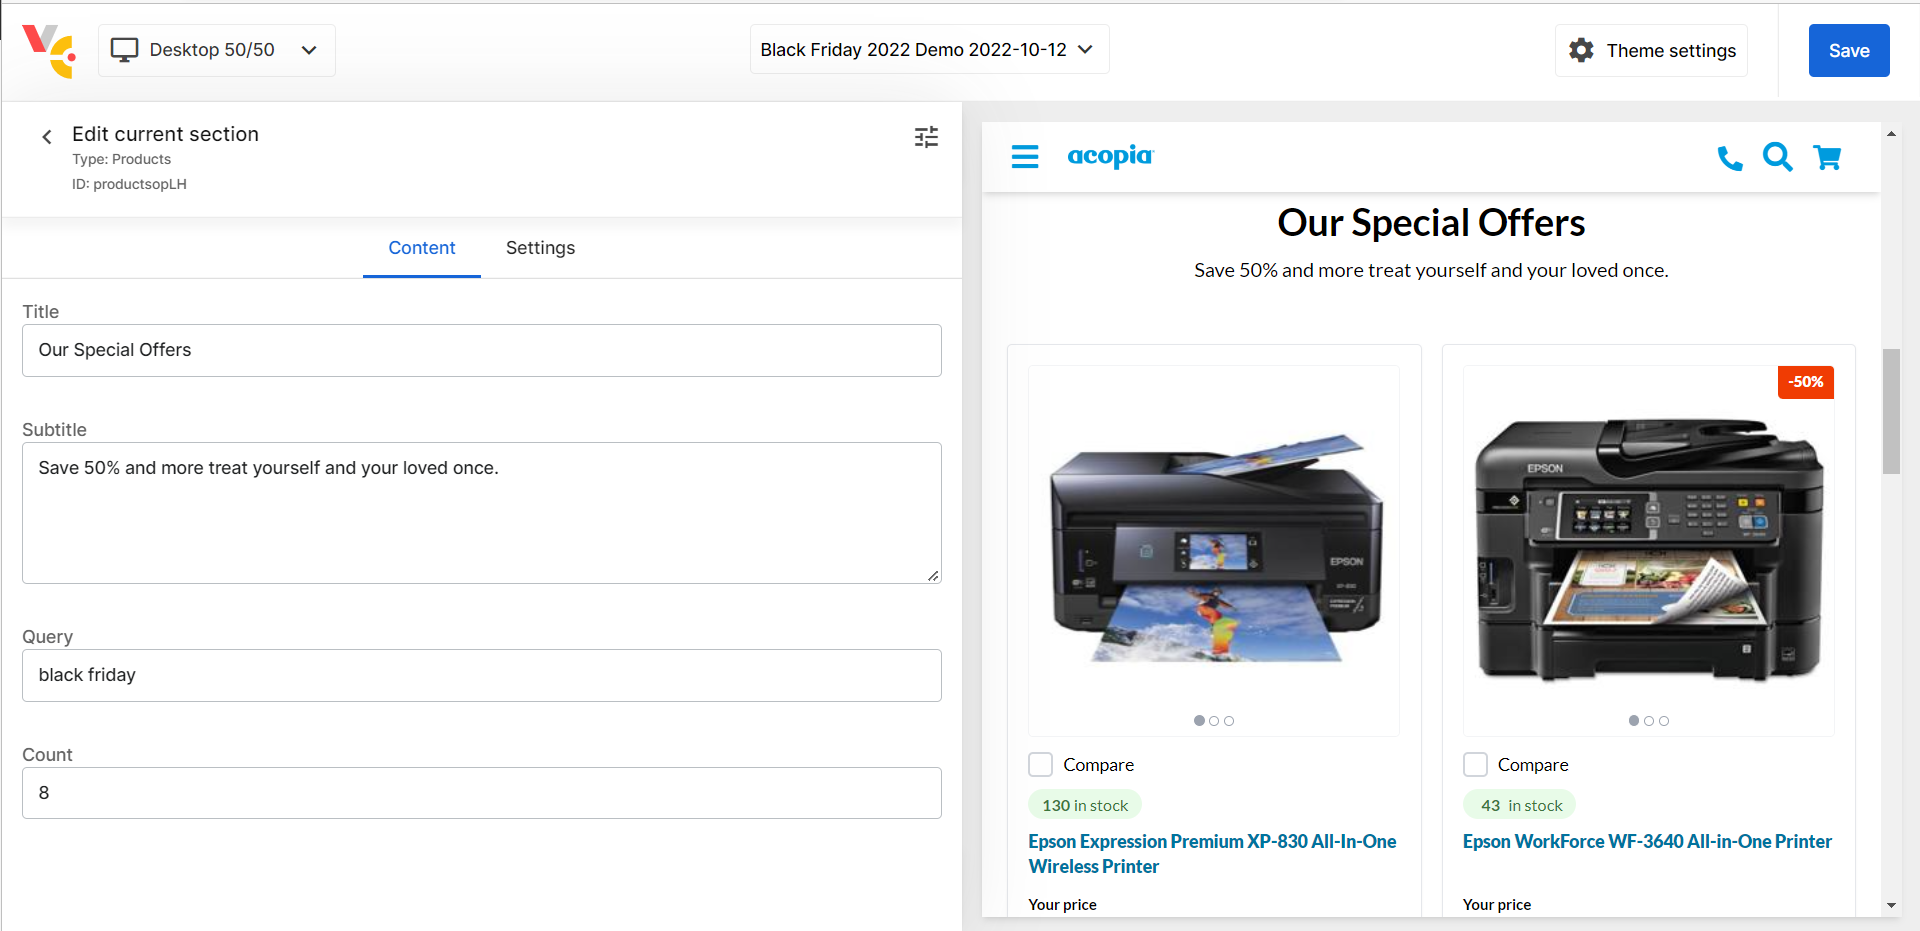Click the back arrow beside Edit current section
Viewport: 1920px width, 931px height.
[47, 137]
